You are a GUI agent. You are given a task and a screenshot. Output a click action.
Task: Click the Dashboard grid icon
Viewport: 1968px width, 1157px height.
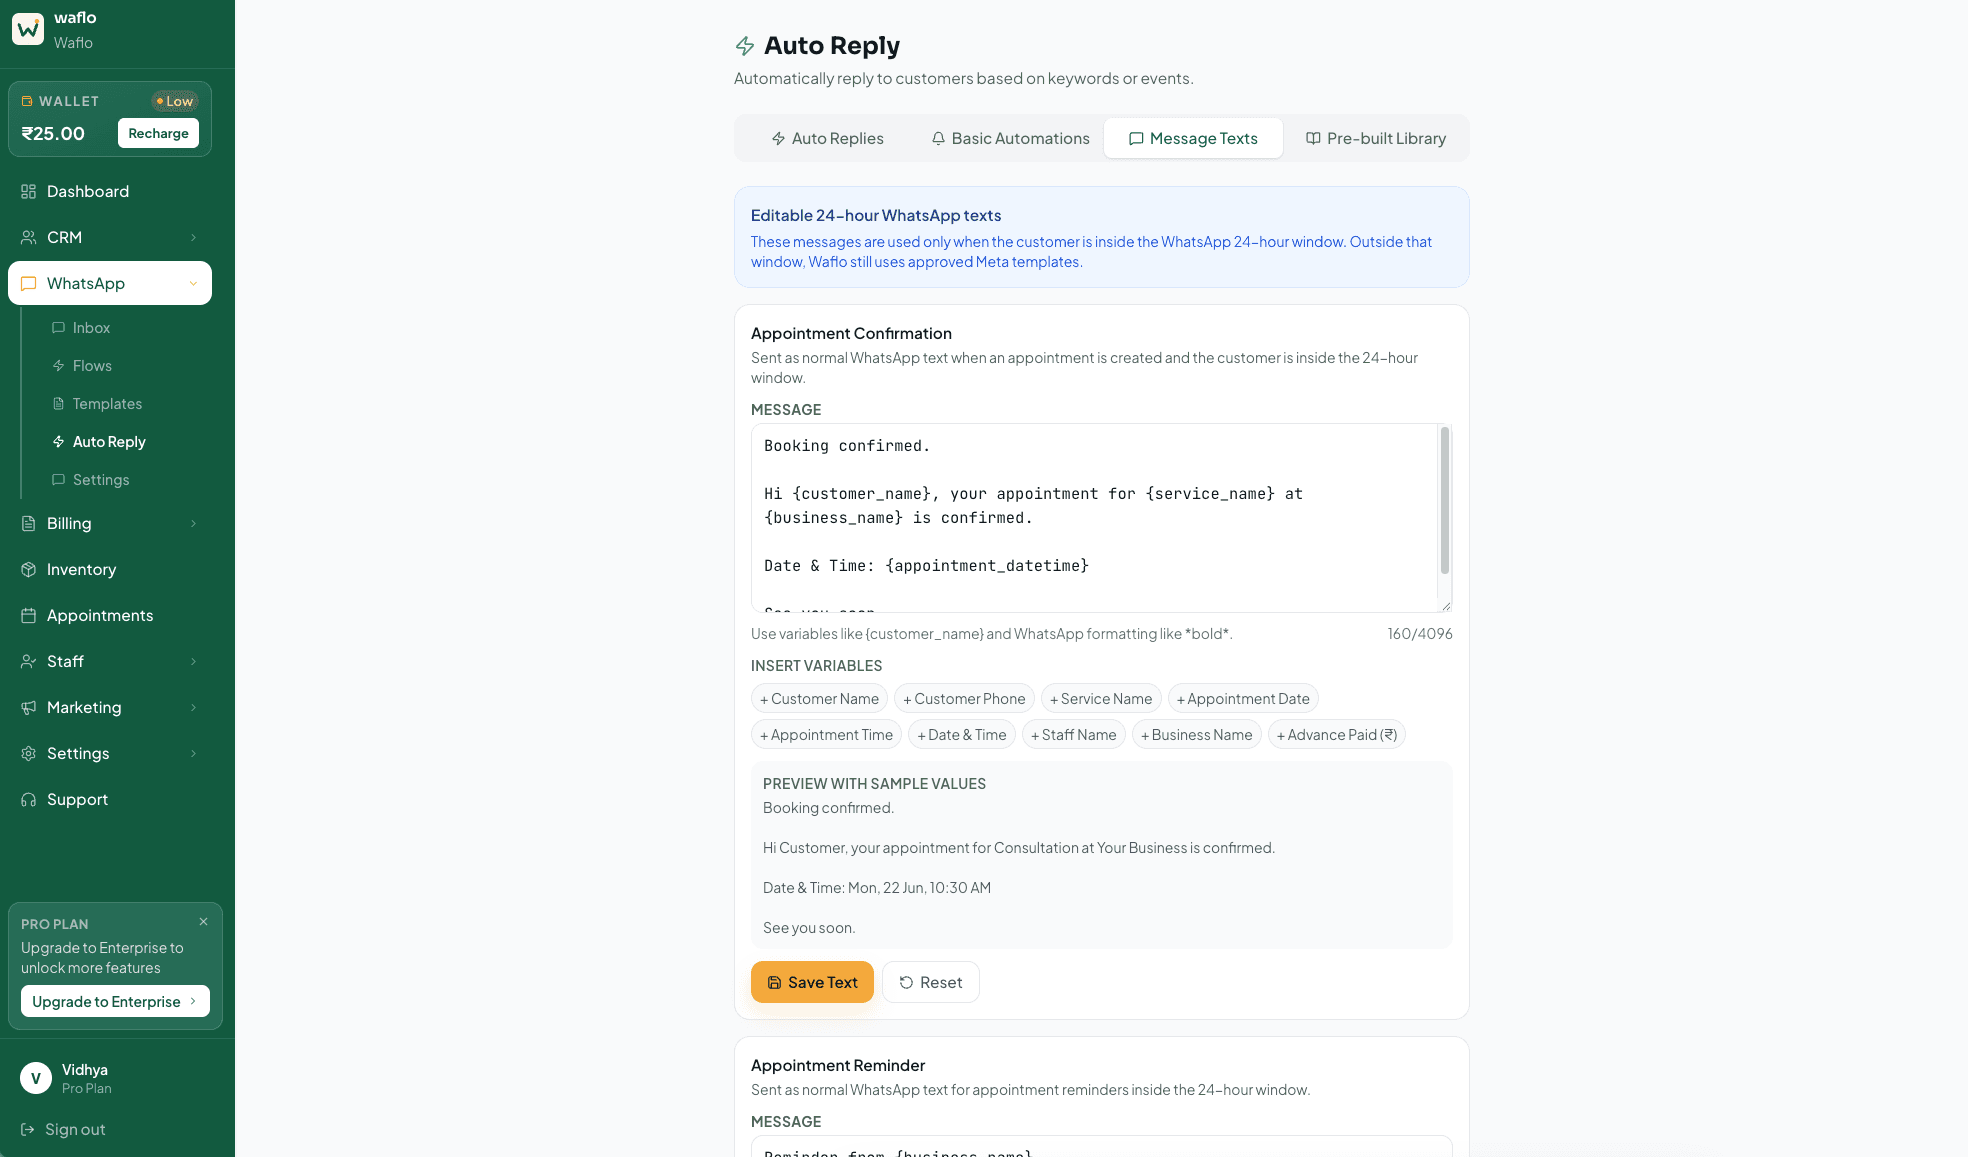click(x=28, y=191)
